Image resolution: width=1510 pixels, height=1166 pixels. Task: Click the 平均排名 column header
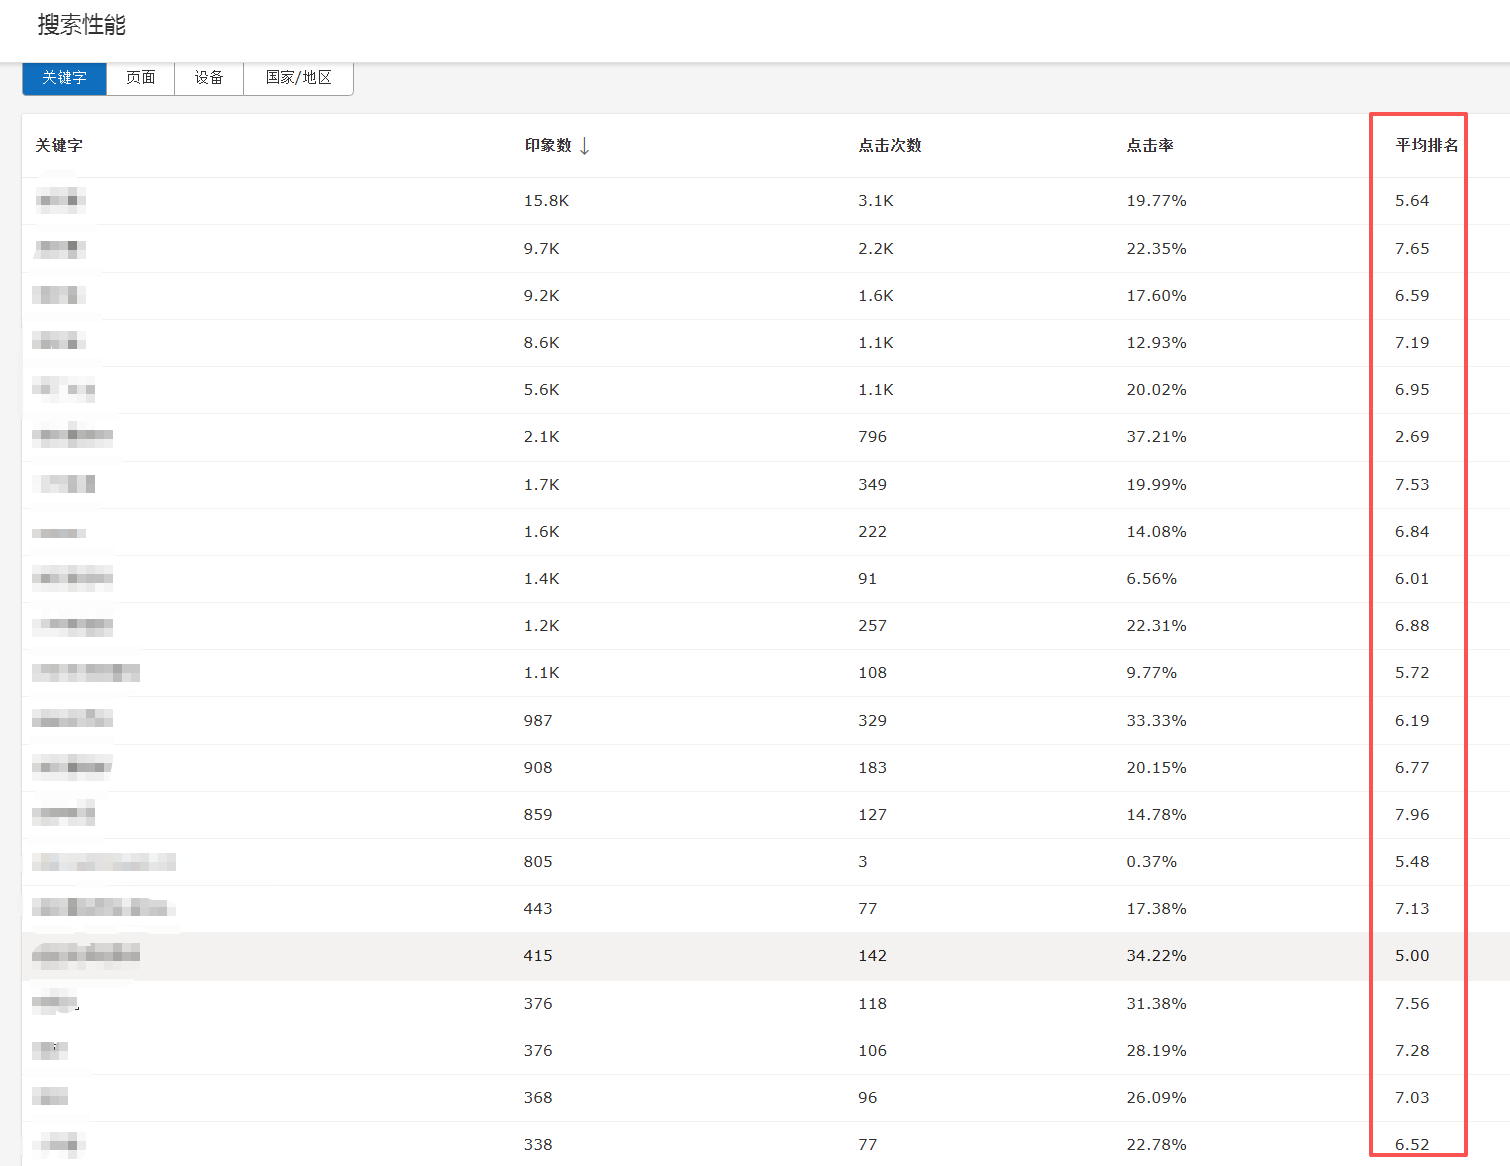click(x=1426, y=146)
